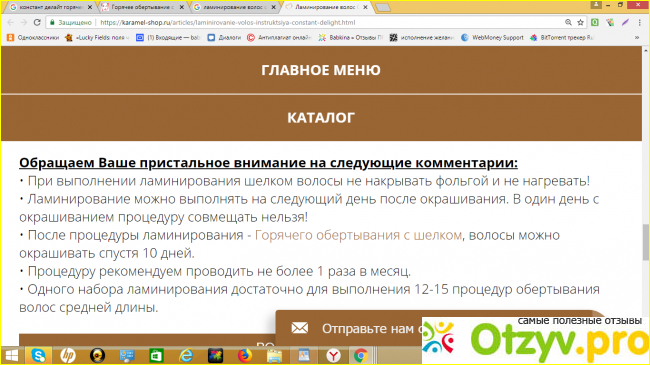The image size is (650, 365).
Task: Click the Windows Start button
Action: pyautogui.click(x=12, y=355)
